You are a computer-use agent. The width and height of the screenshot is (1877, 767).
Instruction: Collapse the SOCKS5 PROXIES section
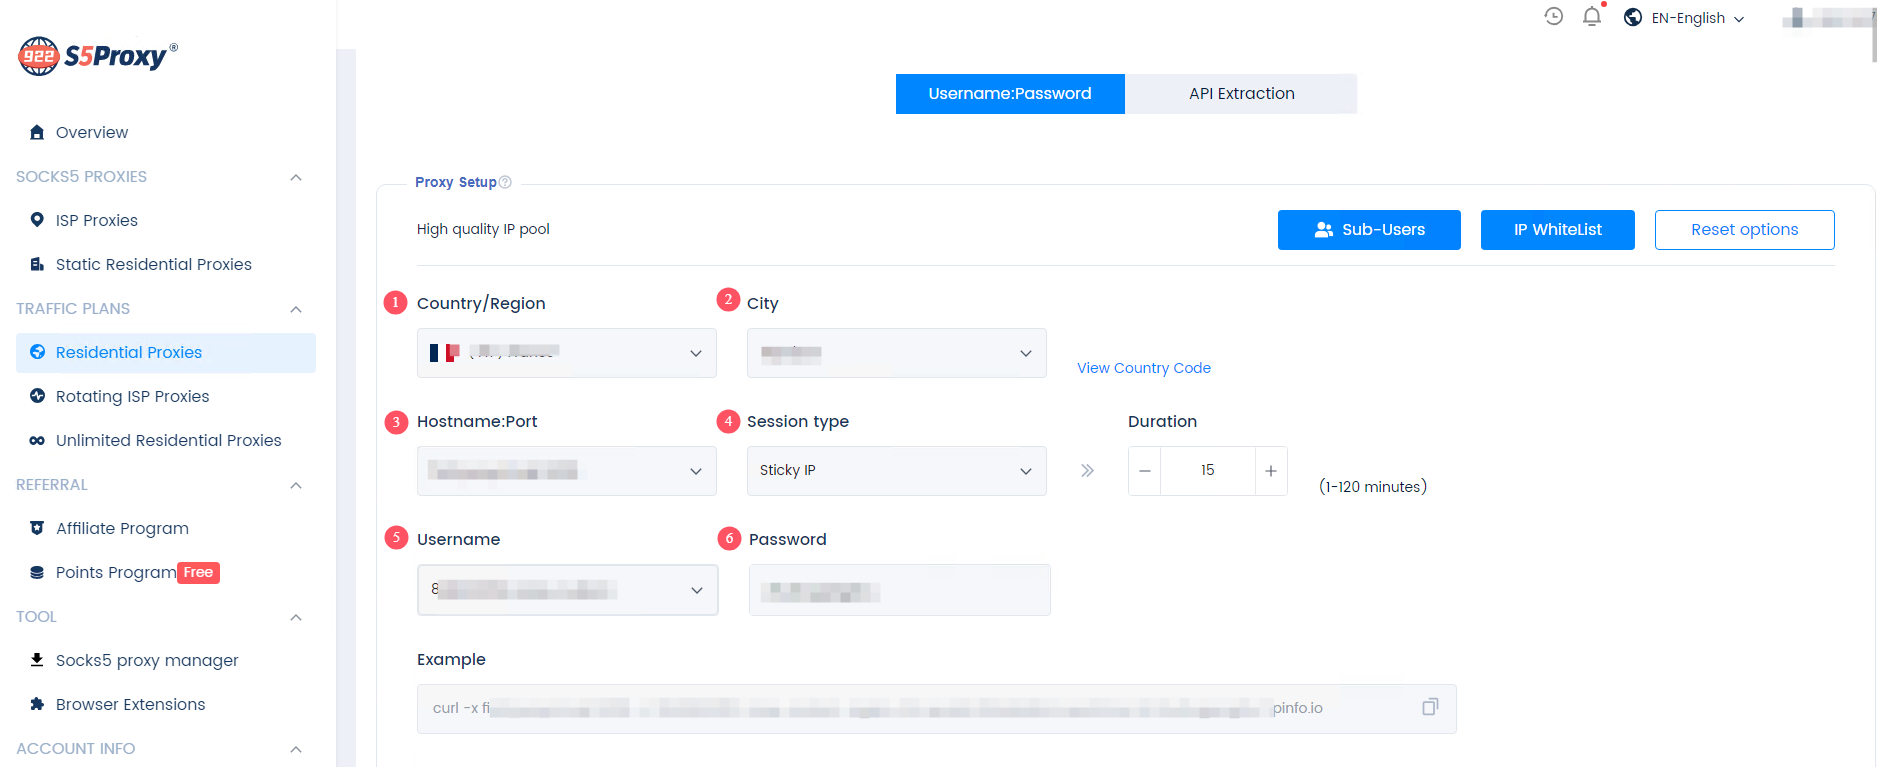[x=295, y=177]
